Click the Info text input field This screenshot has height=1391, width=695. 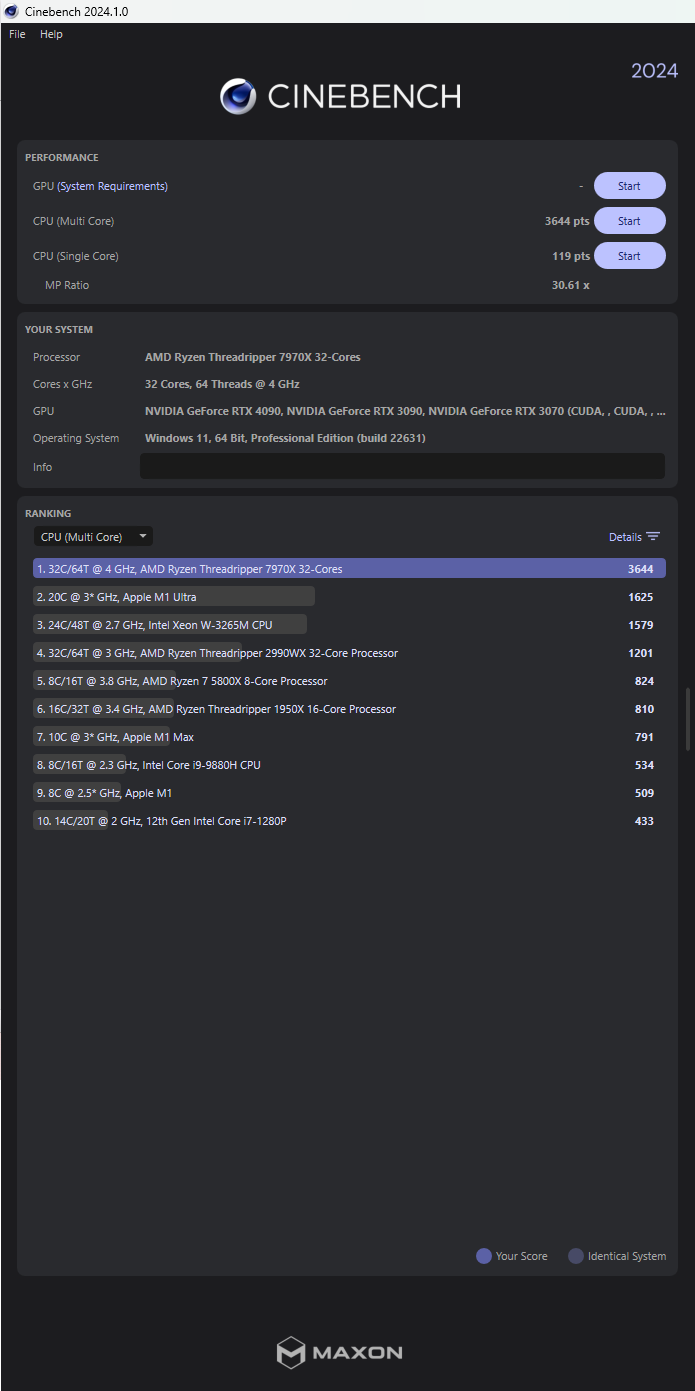click(401, 466)
